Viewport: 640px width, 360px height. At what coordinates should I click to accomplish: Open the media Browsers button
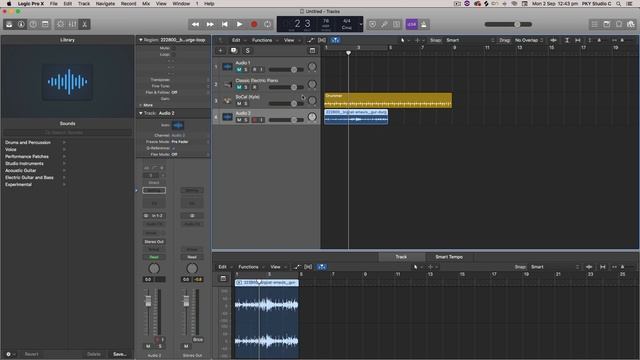tap(631, 24)
